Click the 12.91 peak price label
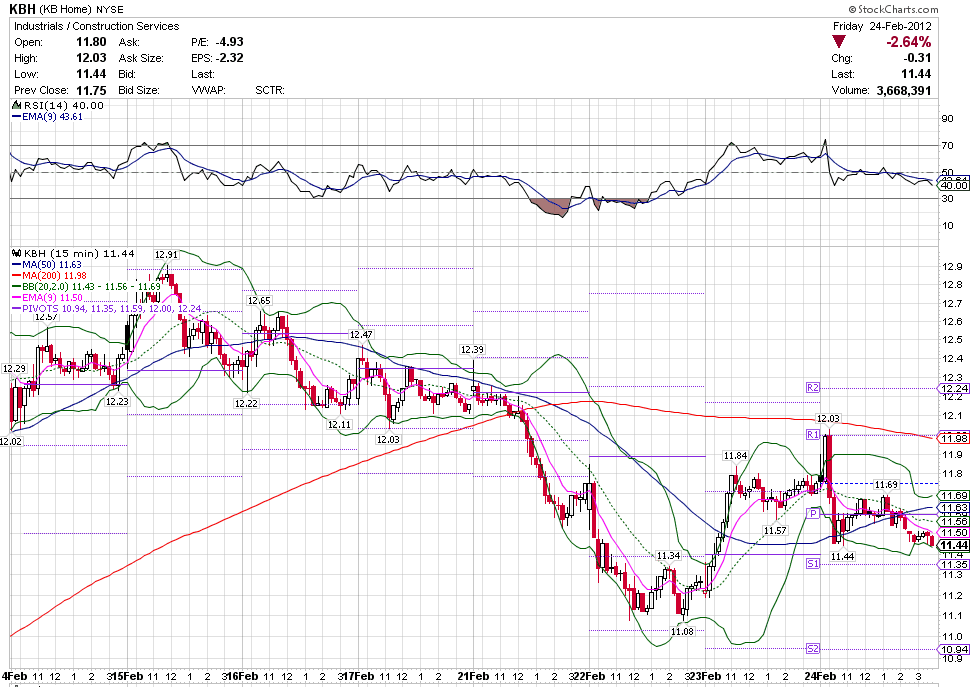The height and width of the screenshot is (687, 980). [x=166, y=254]
